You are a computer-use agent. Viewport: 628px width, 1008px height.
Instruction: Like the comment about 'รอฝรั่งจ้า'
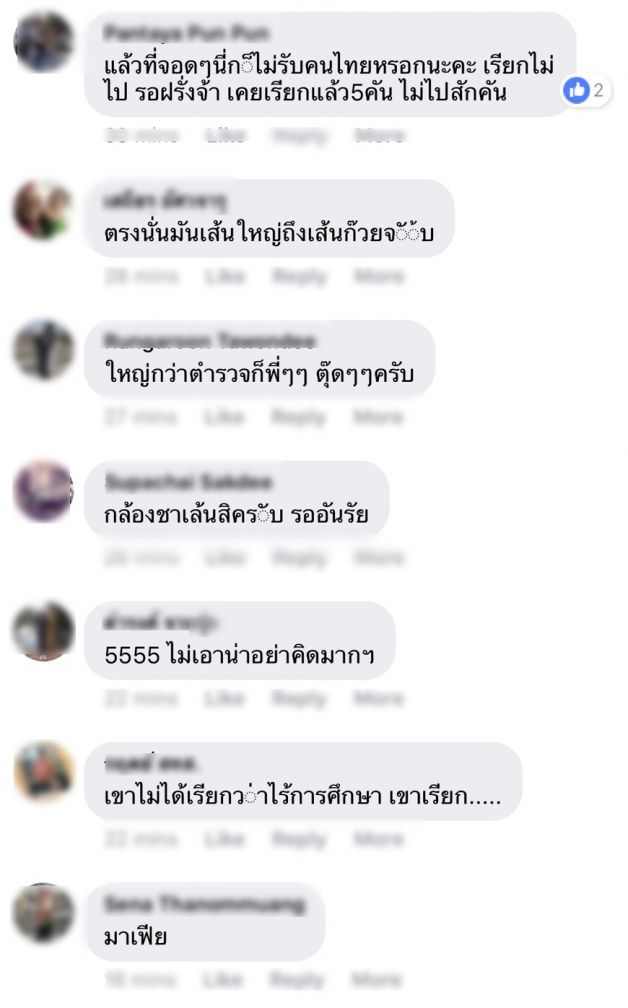(x=225, y=135)
